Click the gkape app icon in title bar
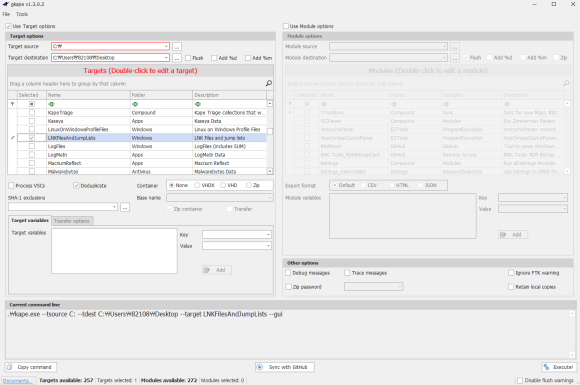The height and width of the screenshot is (385, 580). coord(6,4)
